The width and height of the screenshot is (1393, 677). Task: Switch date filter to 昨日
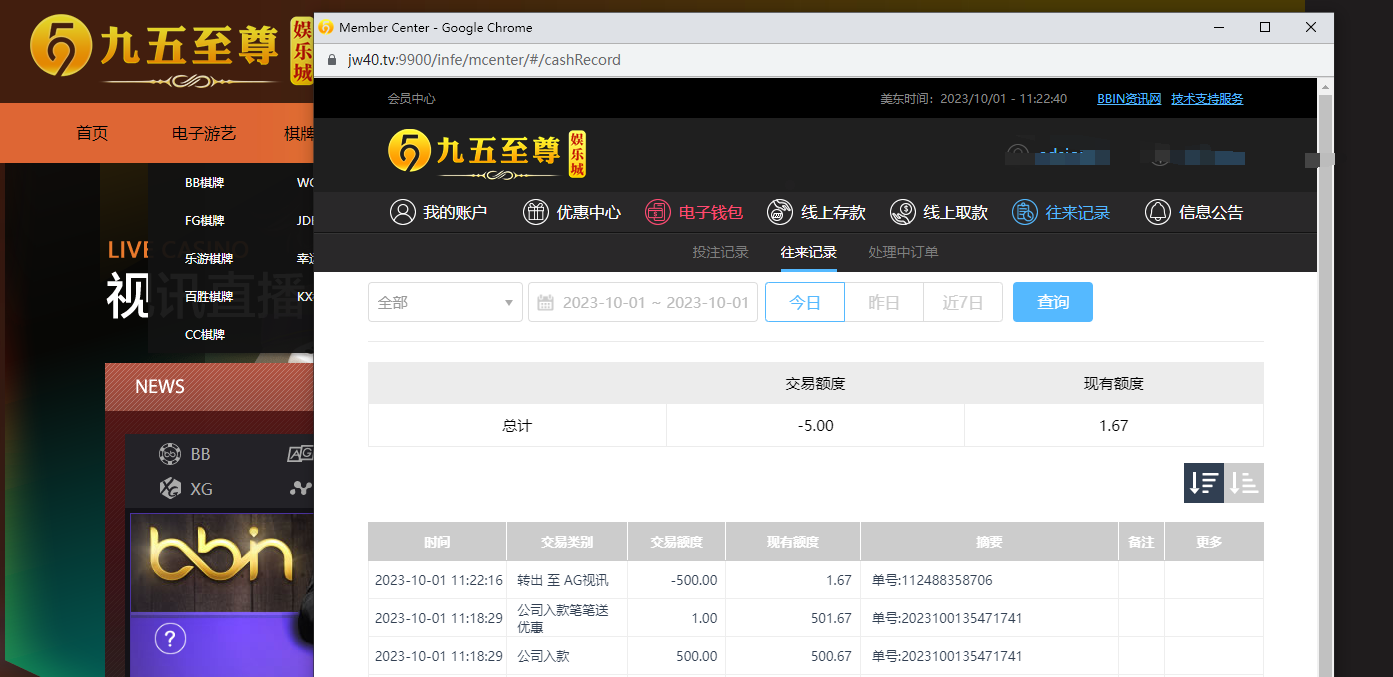click(x=884, y=302)
